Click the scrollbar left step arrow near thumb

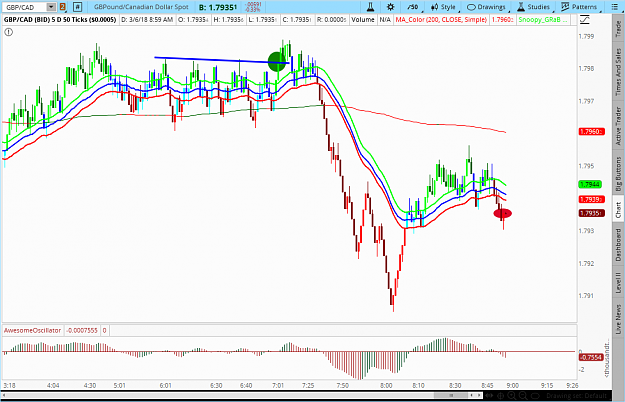(472, 396)
